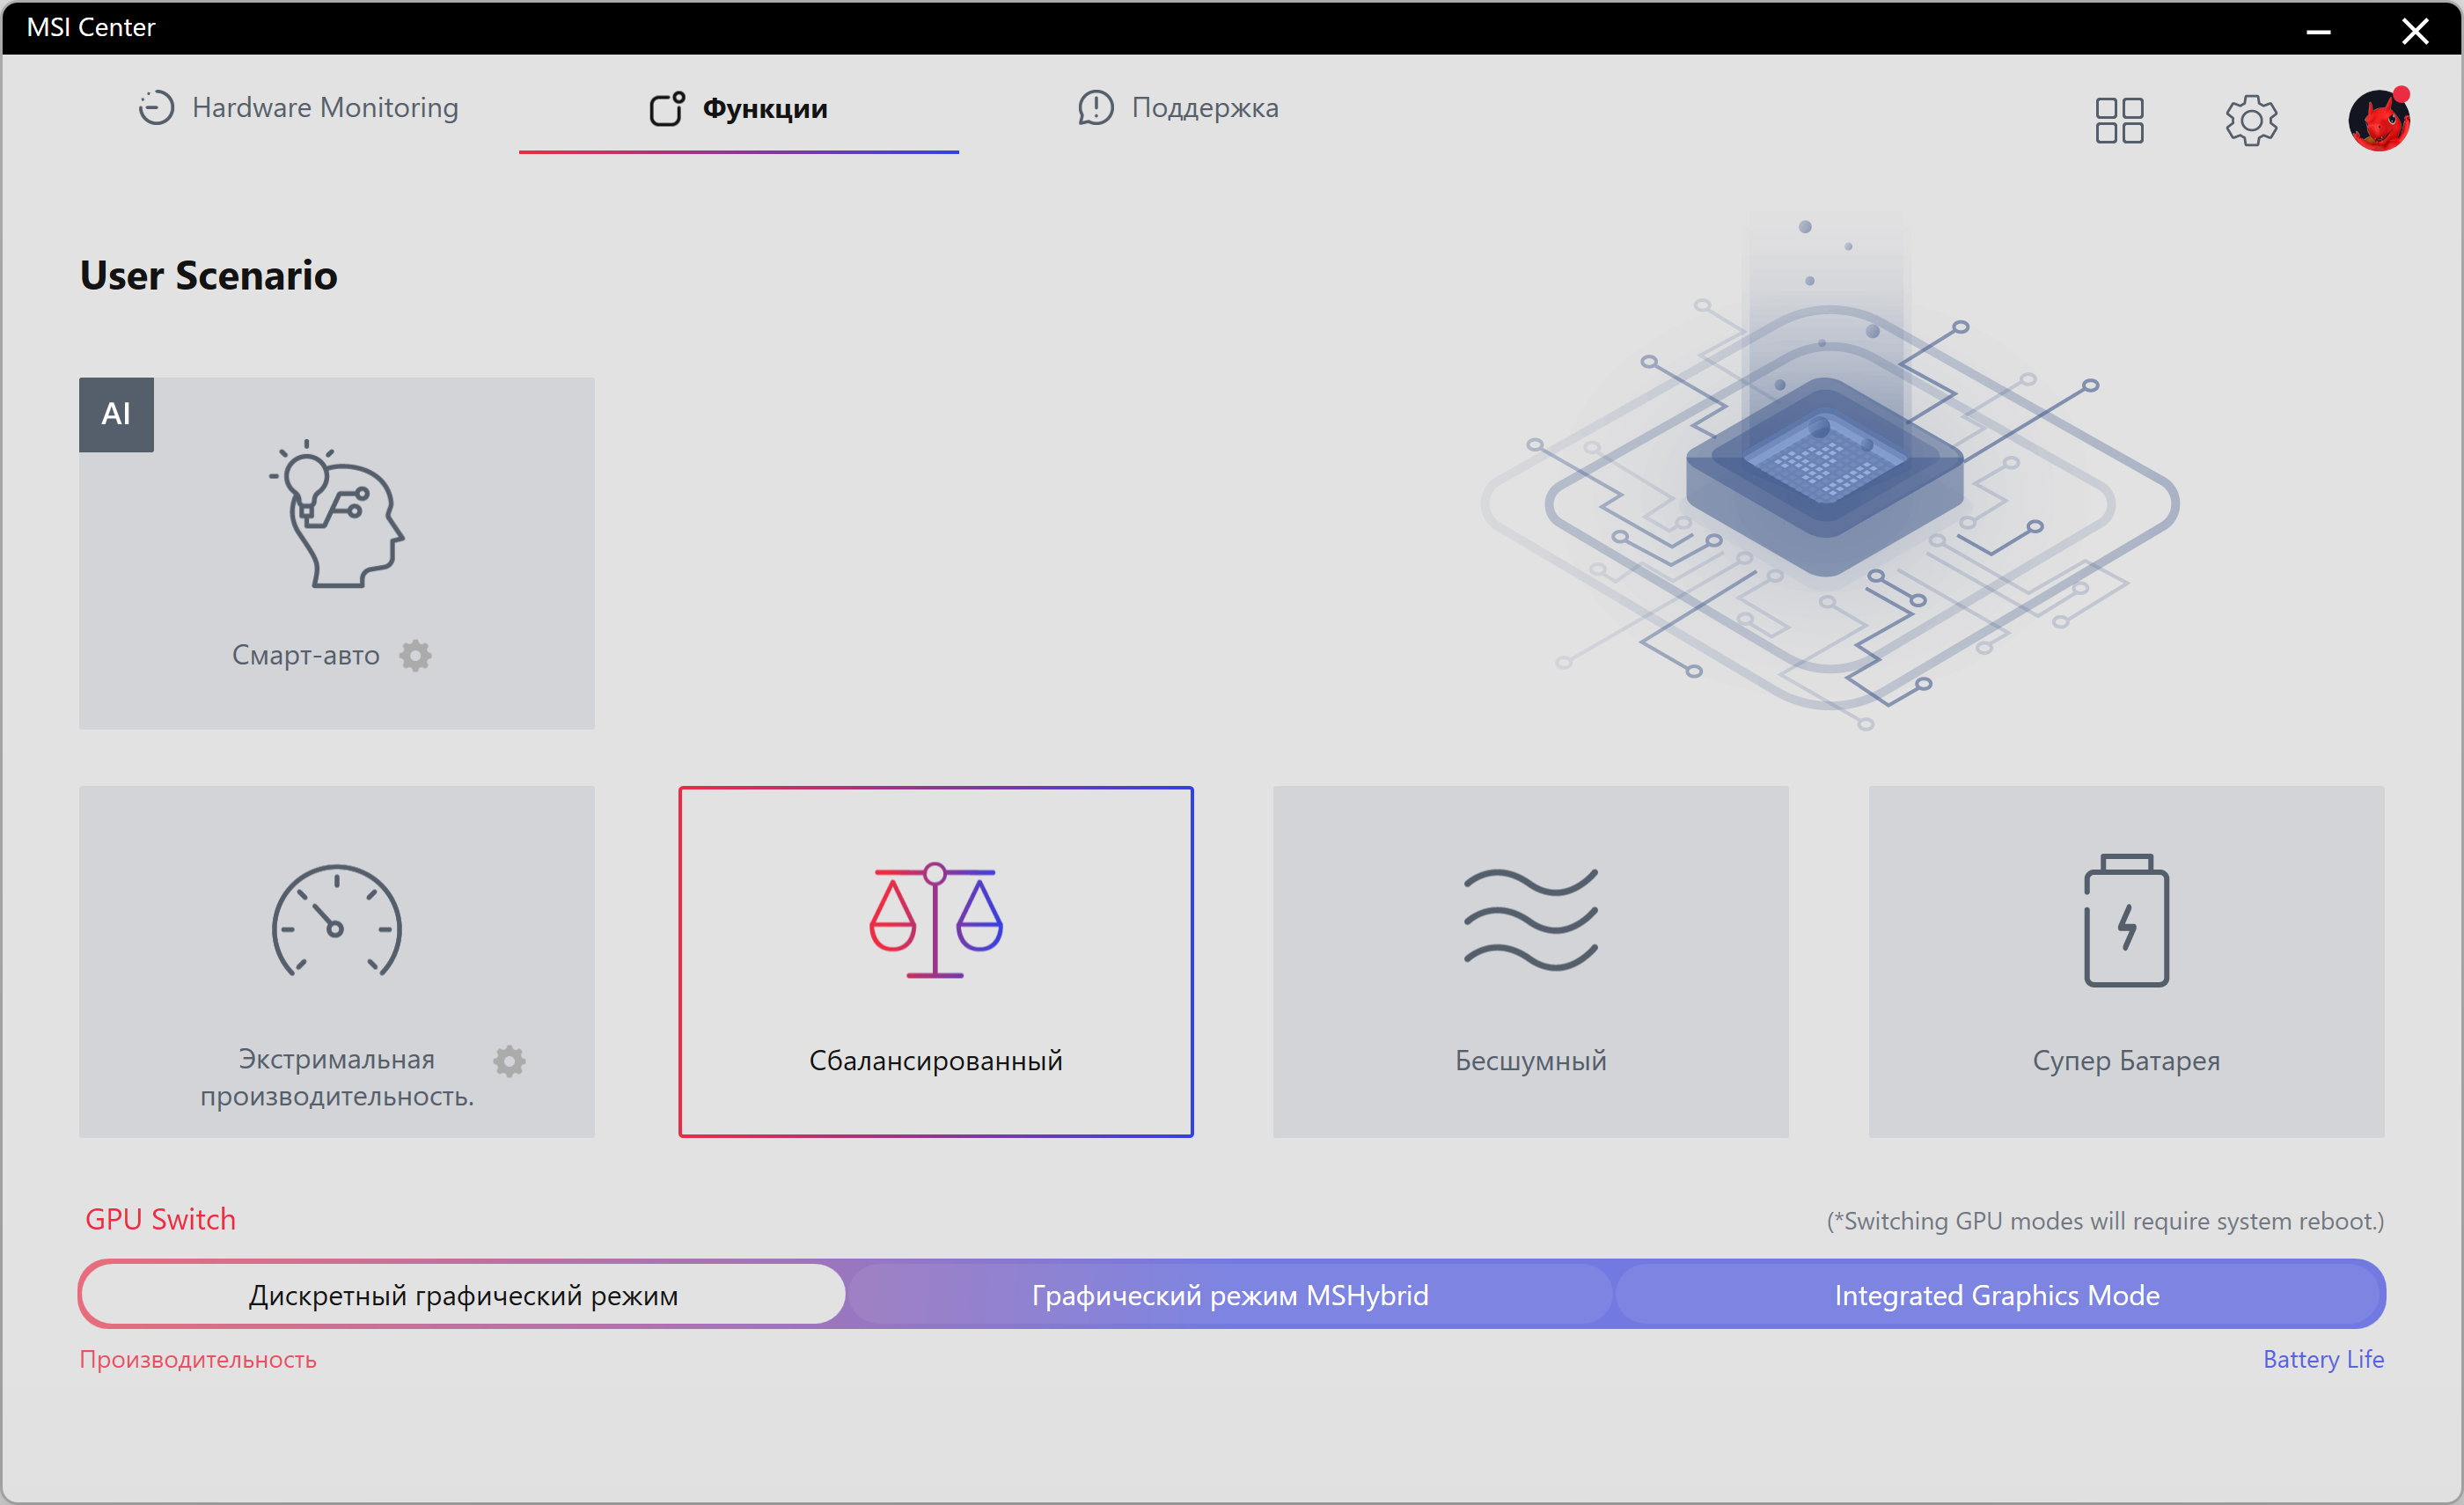Switch GPU to Графический режим MSHybrid

tap(1229, 1295)
